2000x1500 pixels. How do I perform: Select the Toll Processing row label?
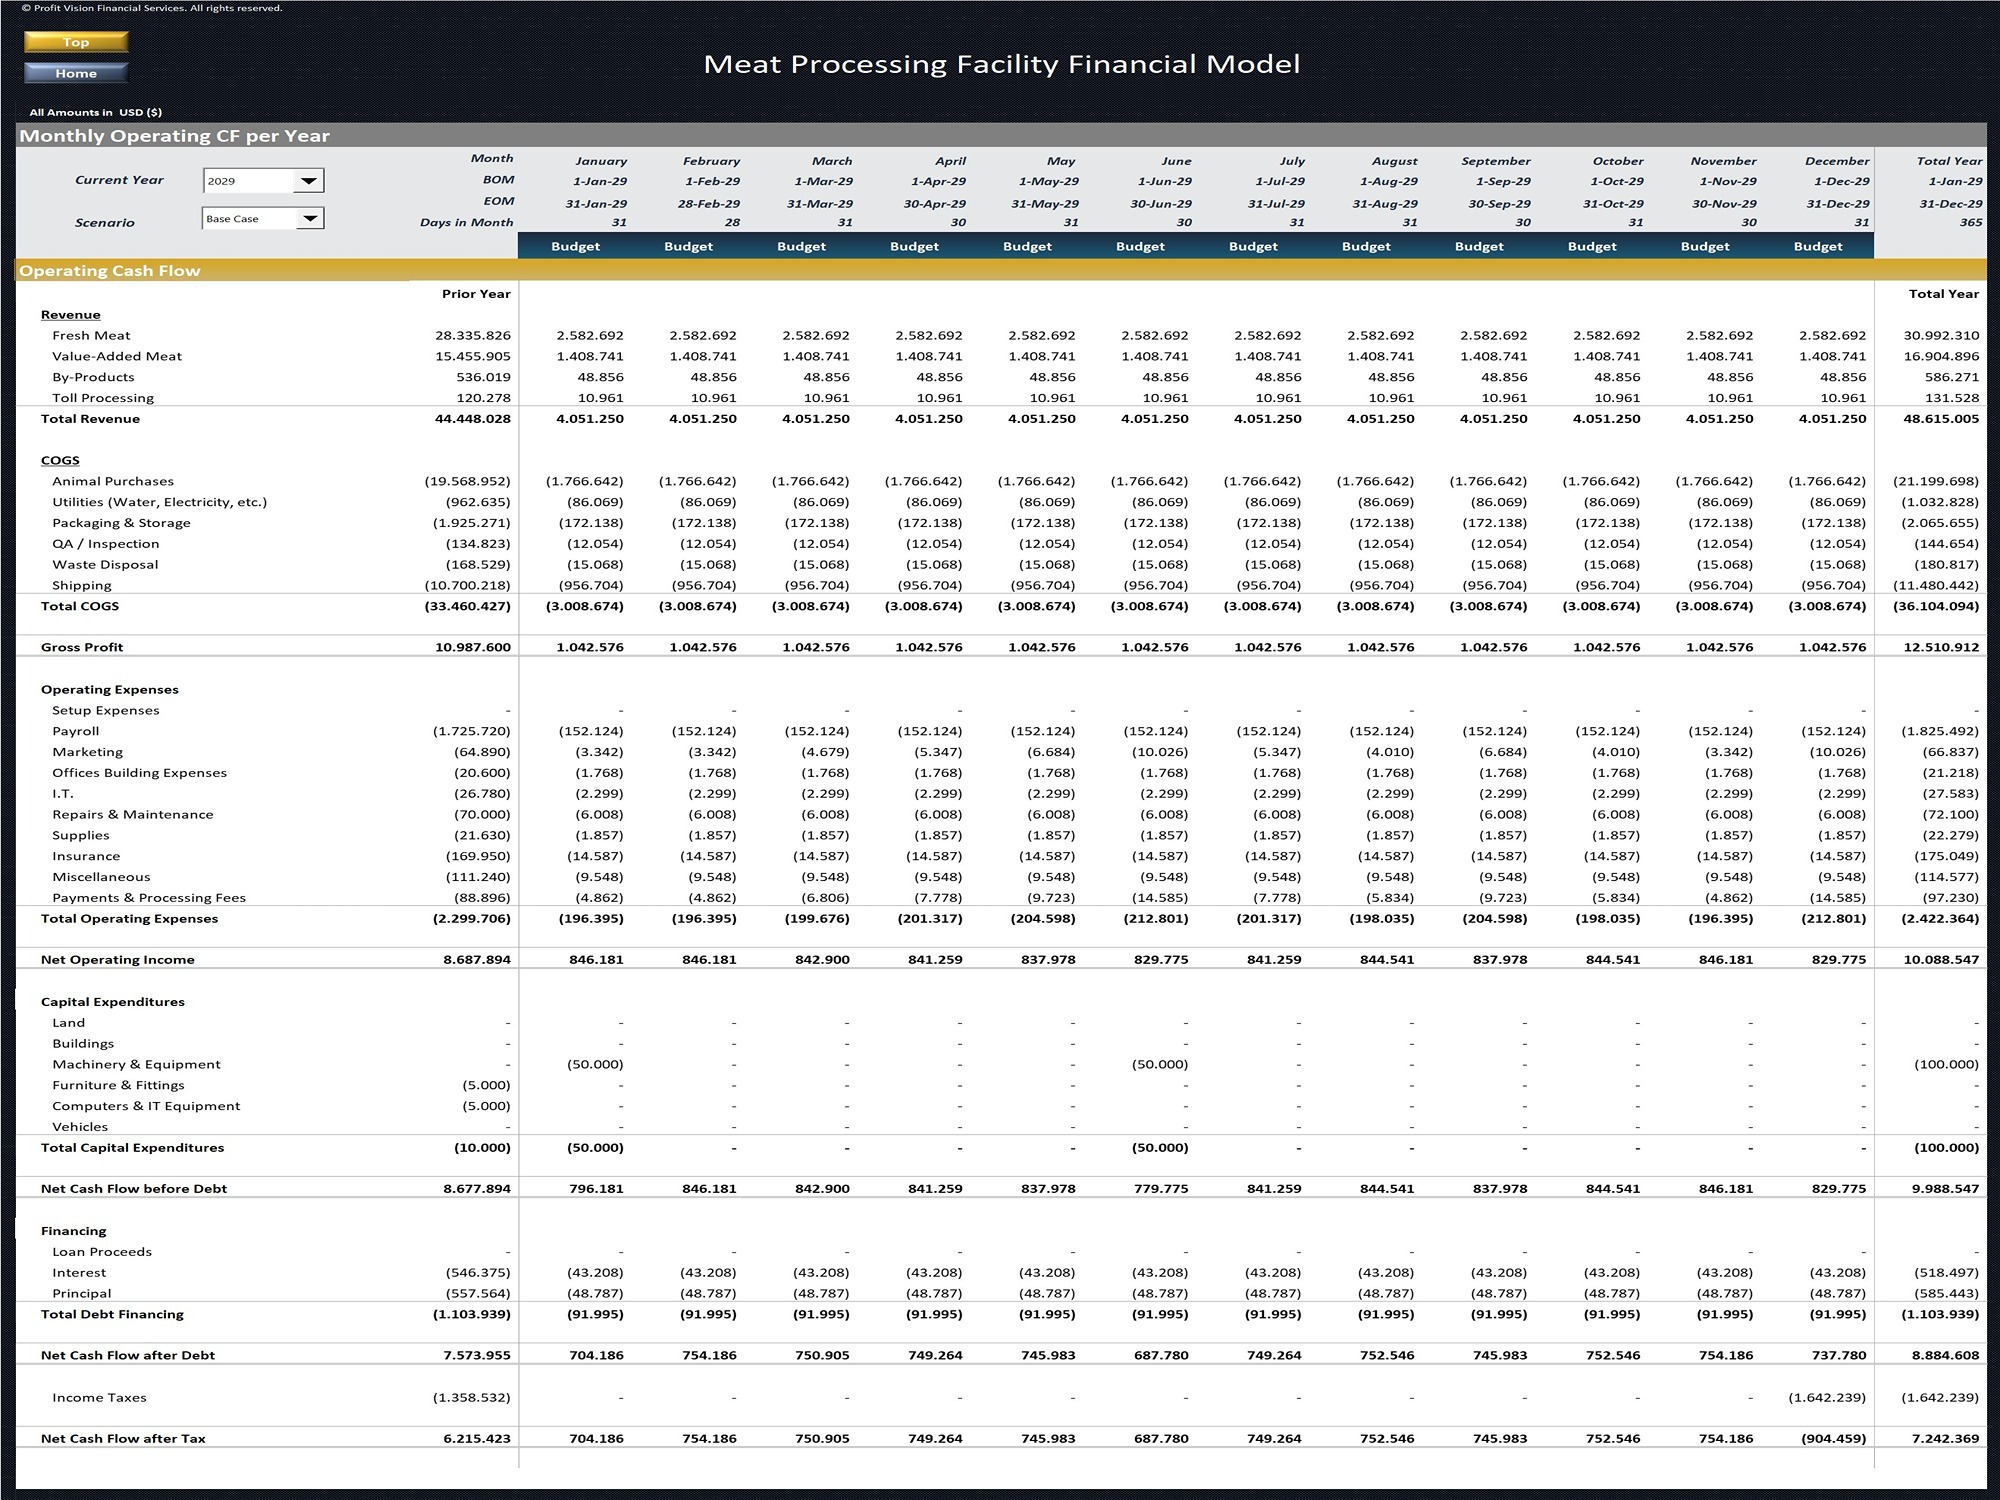[103, 398]
